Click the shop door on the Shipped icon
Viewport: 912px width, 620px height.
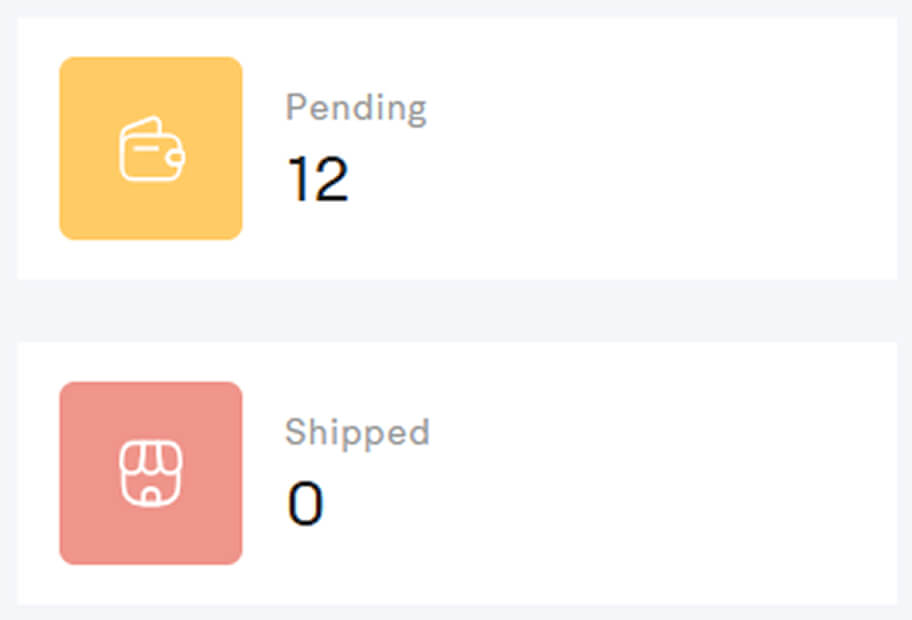151,493
